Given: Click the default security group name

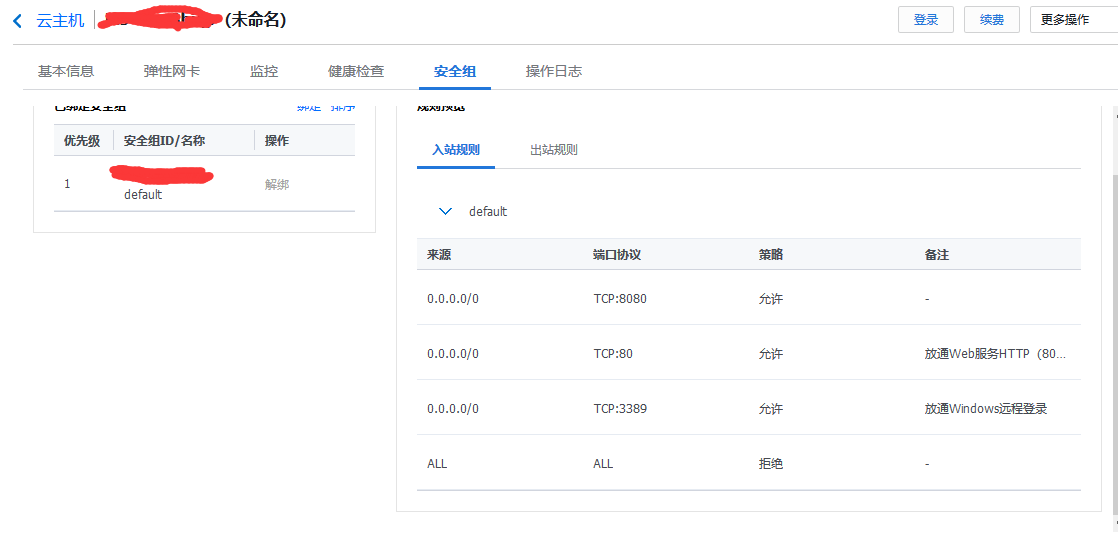Looking at the screenshot, I should tap(143, 195).
